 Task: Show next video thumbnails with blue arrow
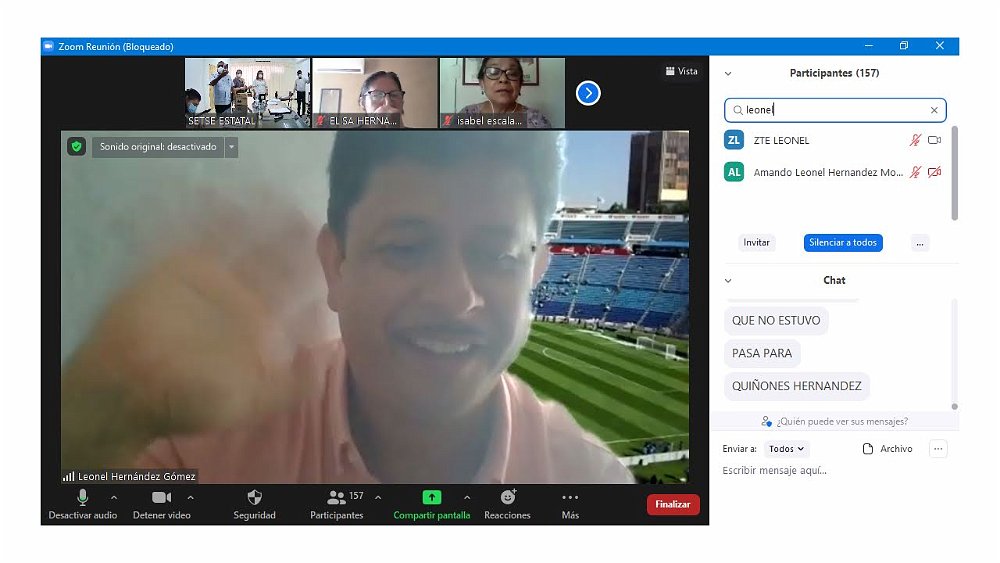click(x=588, y=93)
